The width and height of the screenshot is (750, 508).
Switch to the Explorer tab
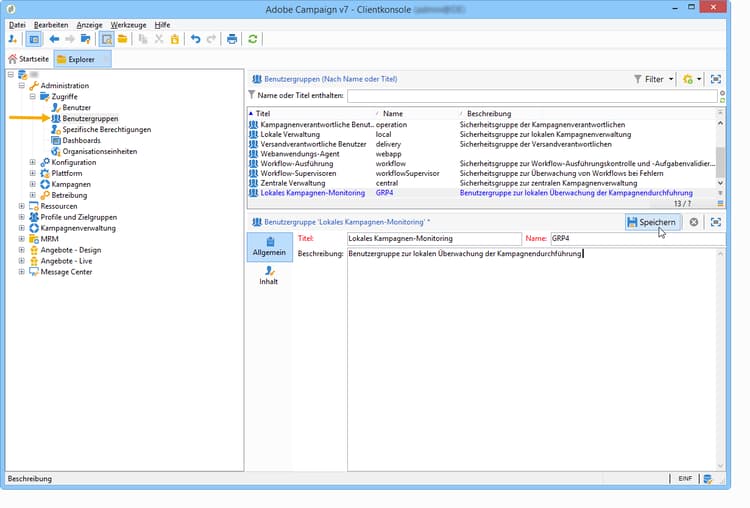[x=82, y=59]
